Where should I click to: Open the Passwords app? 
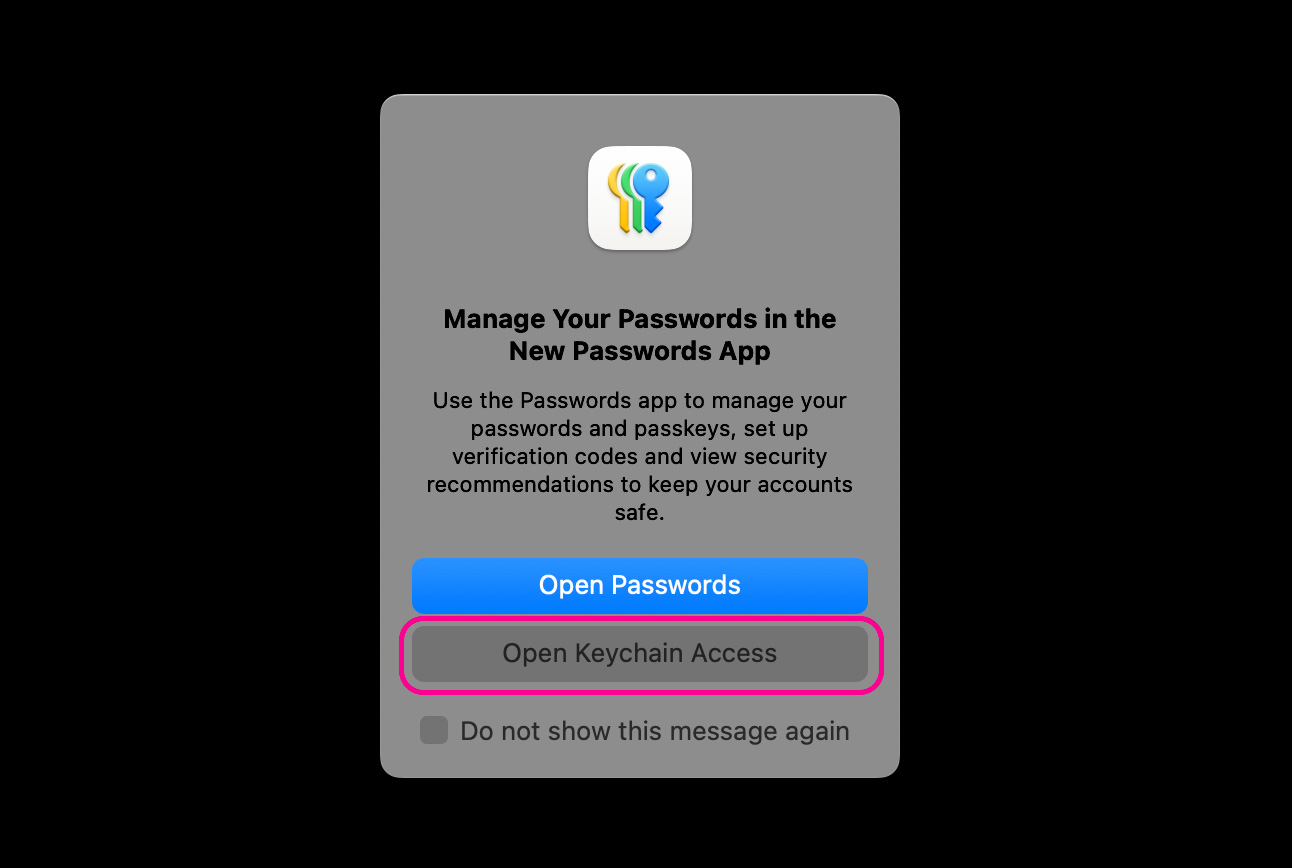click(x=640, y=585)
